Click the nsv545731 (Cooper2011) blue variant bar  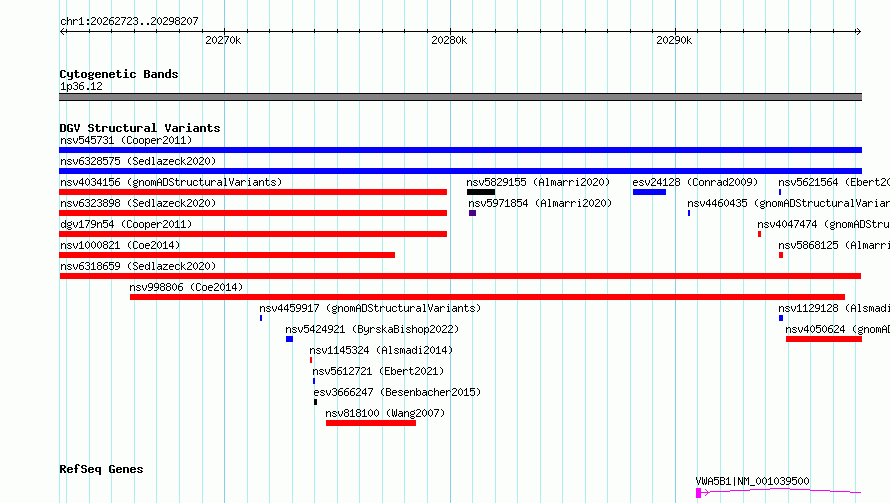460,150
